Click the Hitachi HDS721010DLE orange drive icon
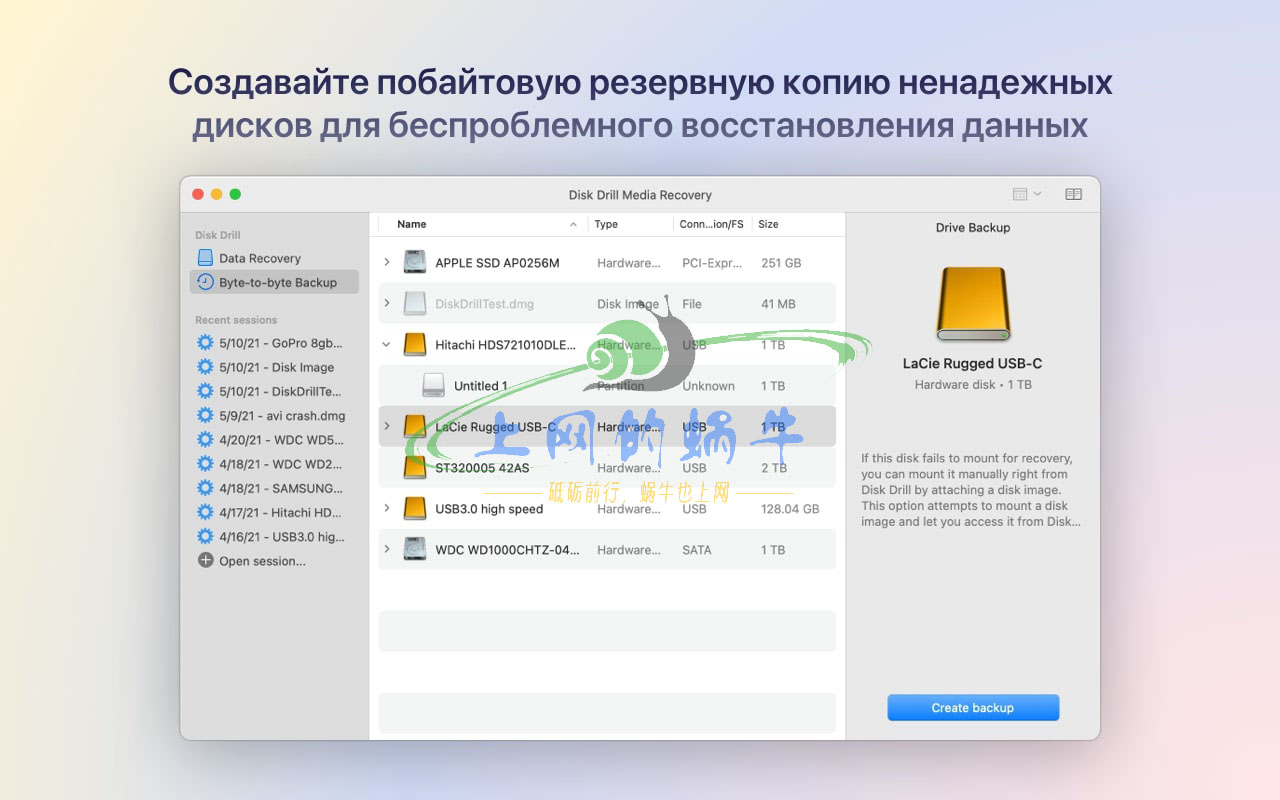Image resolution: width=1280 pixels, height=800 pixels. point(415,345)
